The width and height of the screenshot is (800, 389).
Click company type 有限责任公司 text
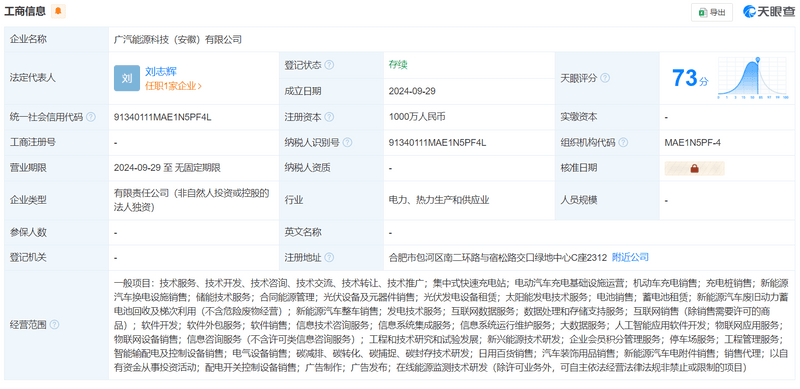pos(191,200)
